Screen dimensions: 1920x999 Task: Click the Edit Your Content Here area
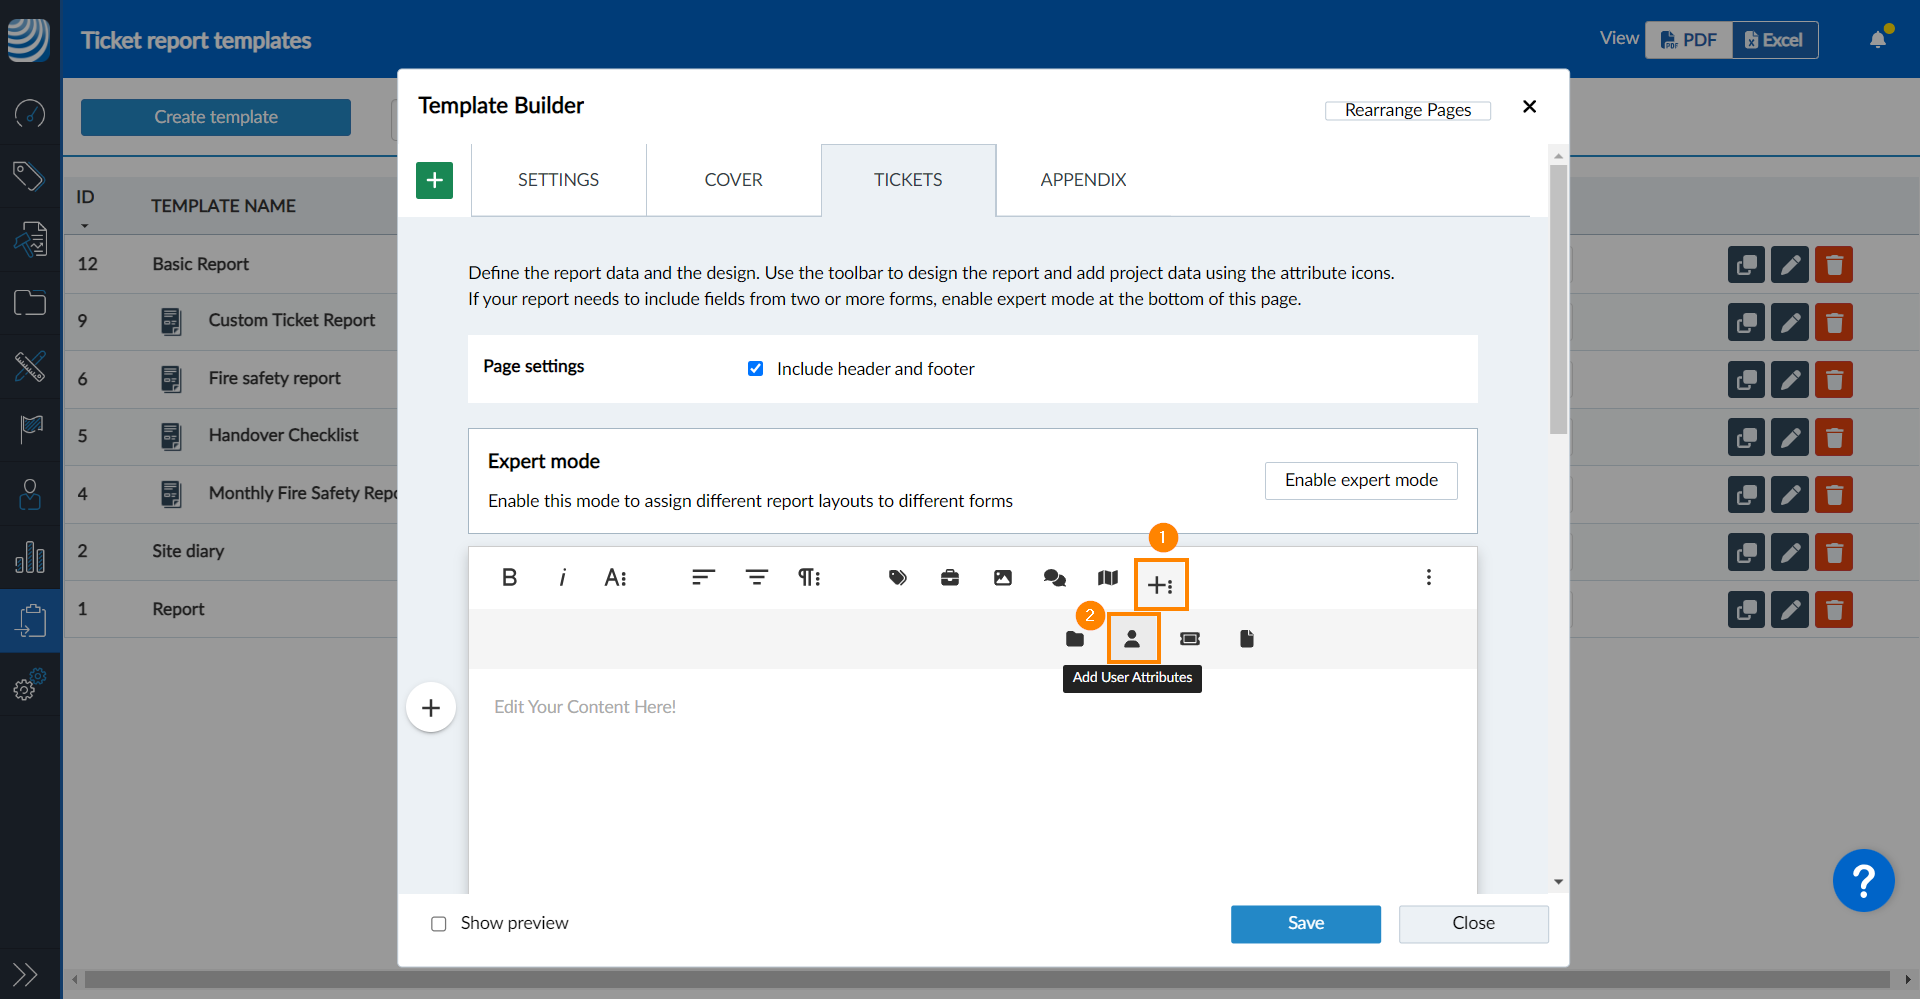pyautogui.click(x=585, y=708)
